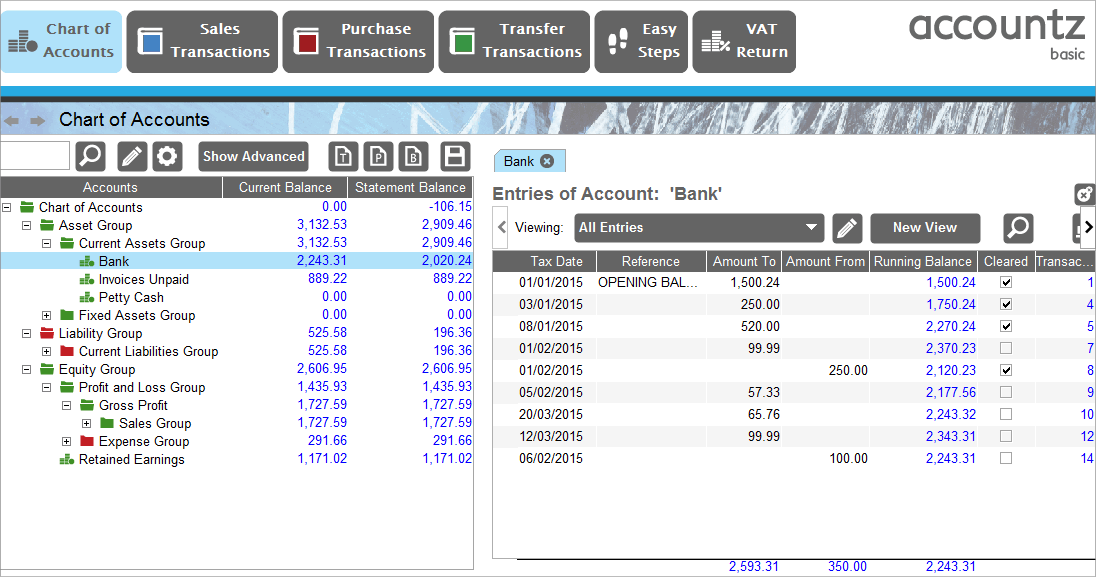Expand the Fixed Assets Group node
Screen dimensions: 1096x577
(x=47, y=315)
